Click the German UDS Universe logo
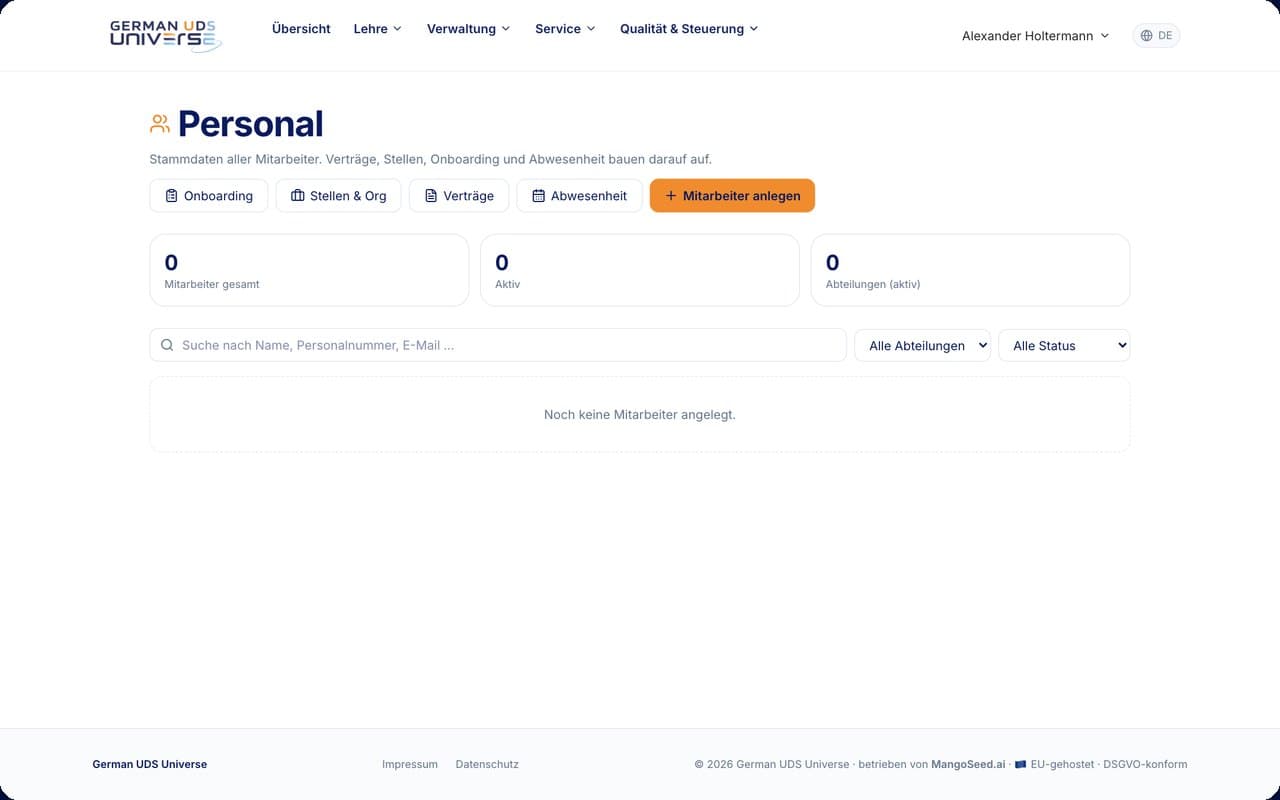The height and width of the screenshot is (800, 1280). pyautogui.click(x=166, y=35)
